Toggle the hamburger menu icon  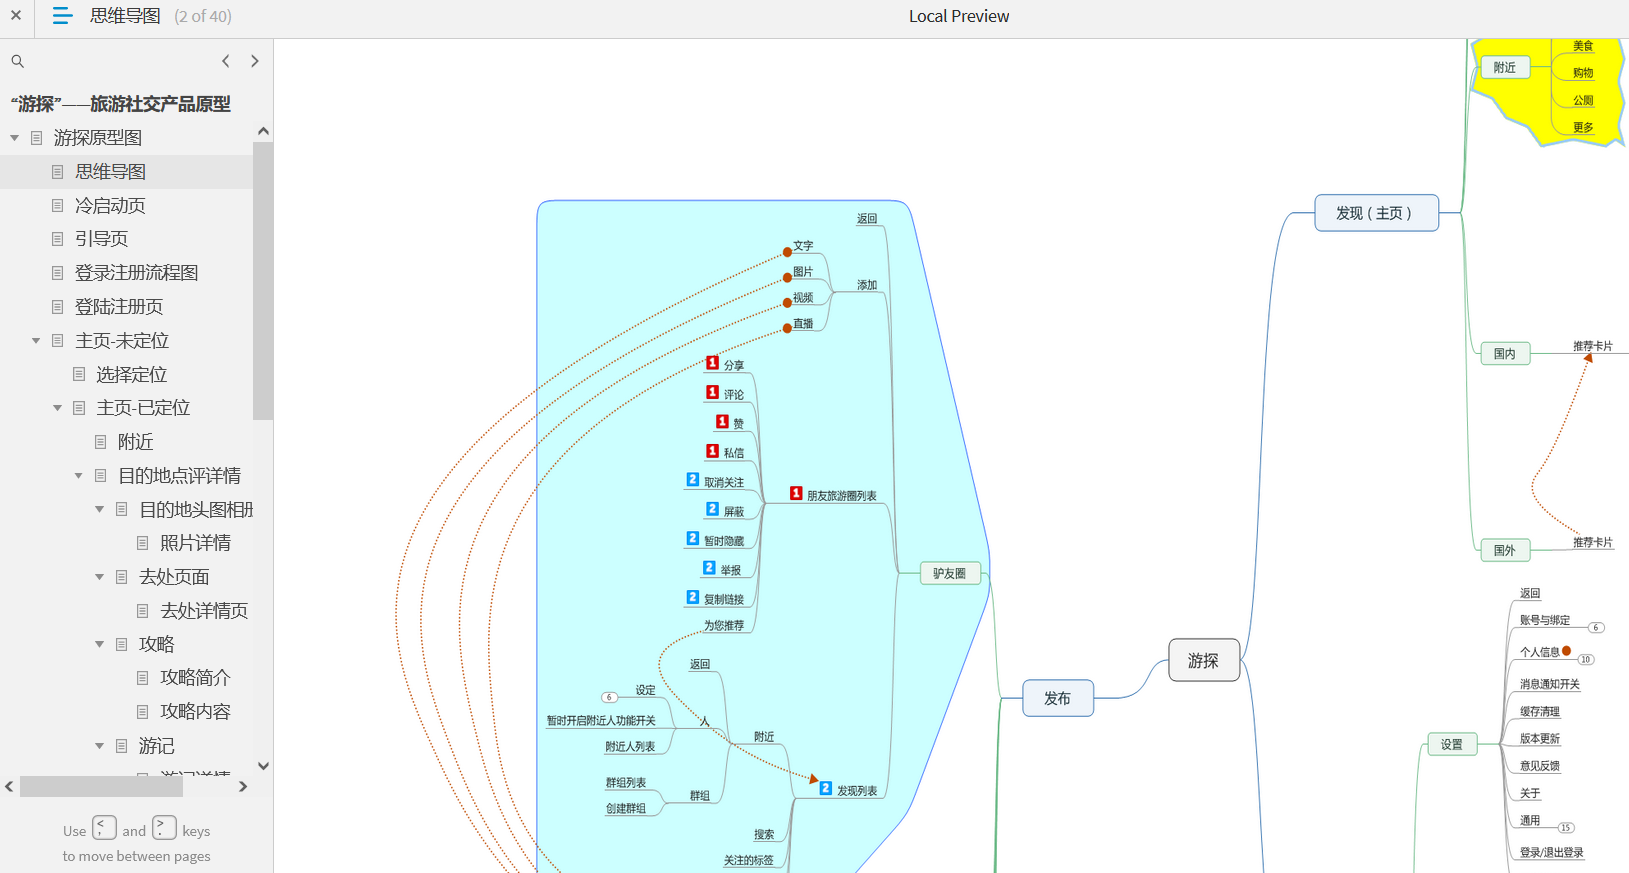click(62, 16)
